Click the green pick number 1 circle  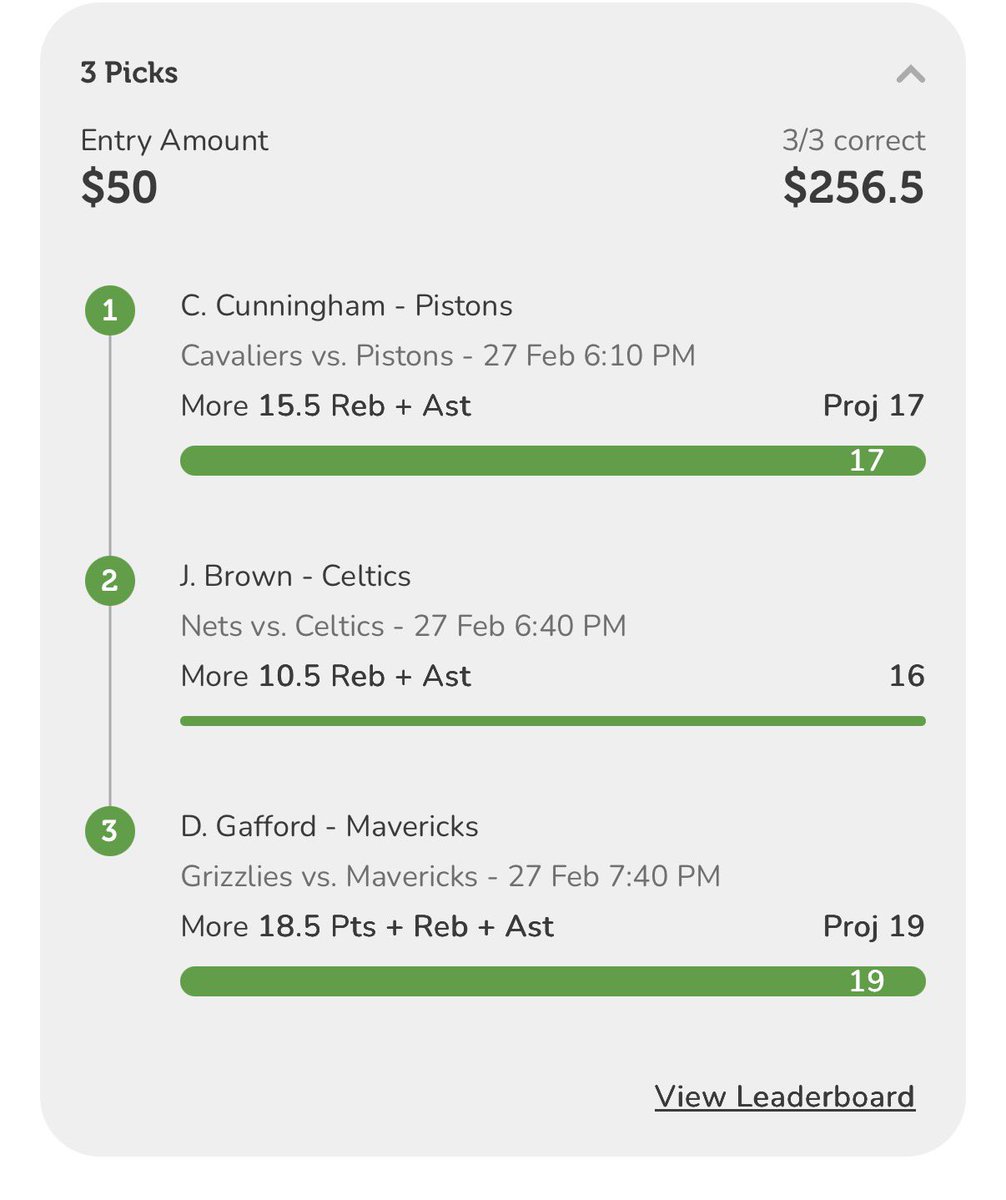click(110, 310)
